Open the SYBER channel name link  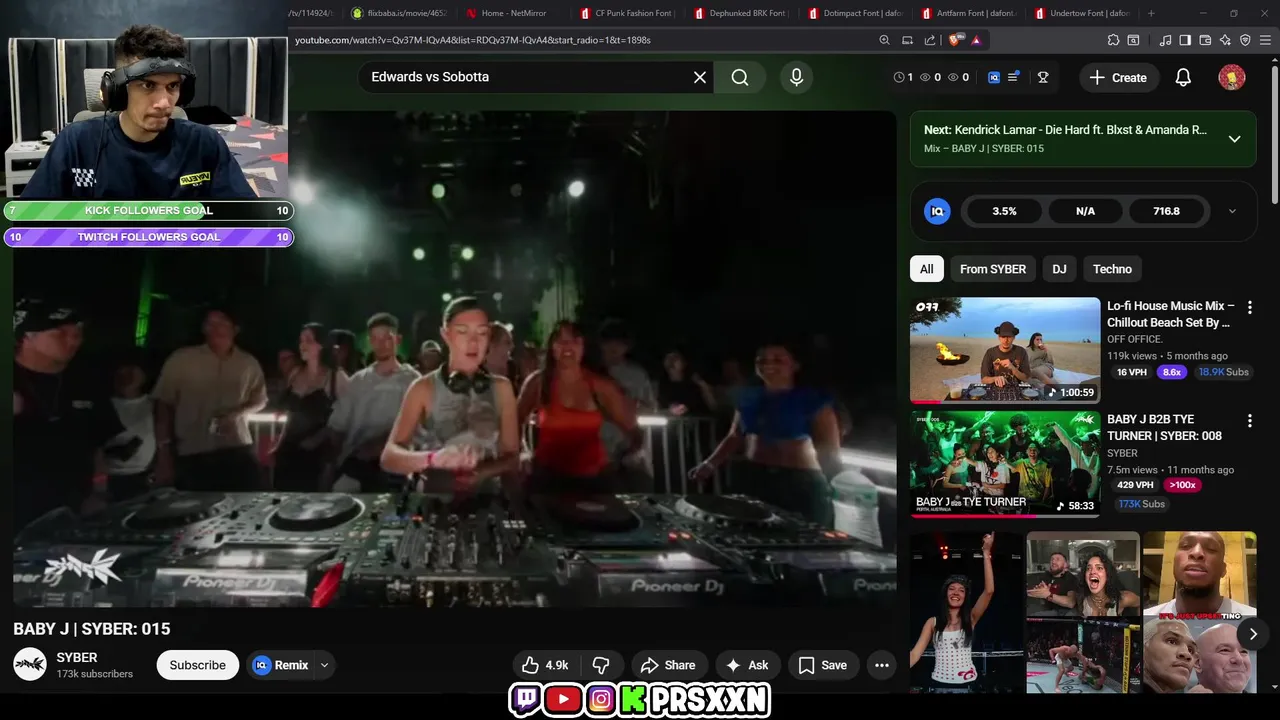point(77,657)
